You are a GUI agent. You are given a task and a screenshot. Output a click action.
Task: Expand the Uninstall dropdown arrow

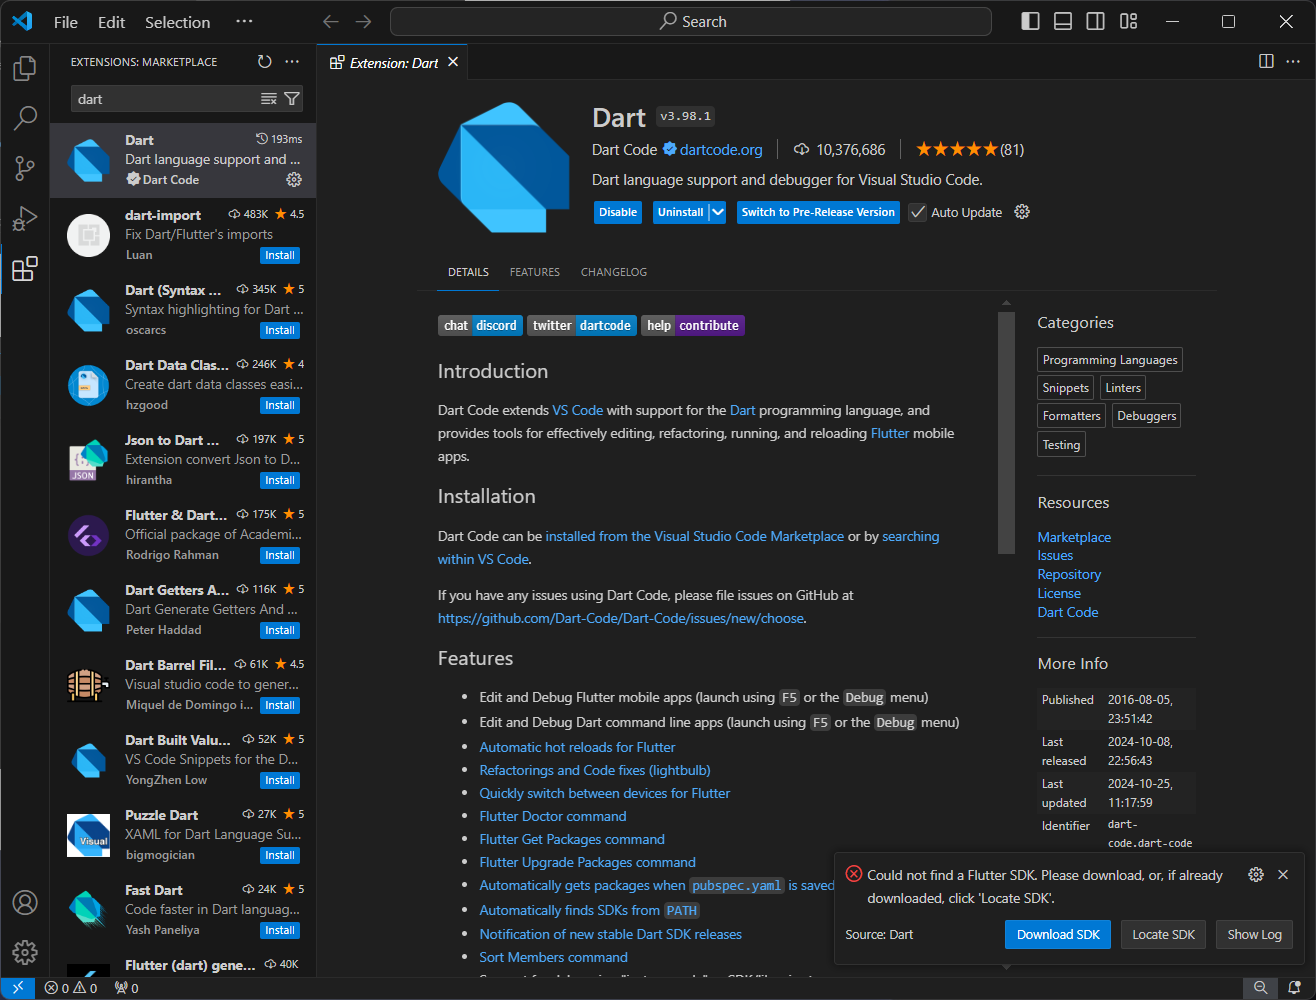[717, 212]
